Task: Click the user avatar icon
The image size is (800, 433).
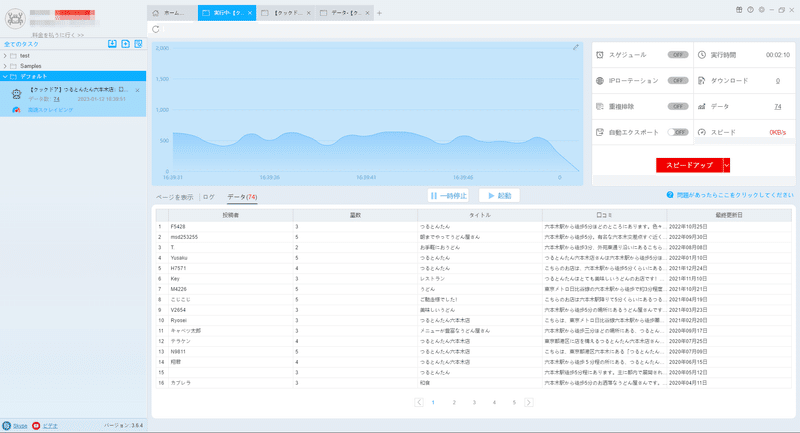Action: [15, 19]
